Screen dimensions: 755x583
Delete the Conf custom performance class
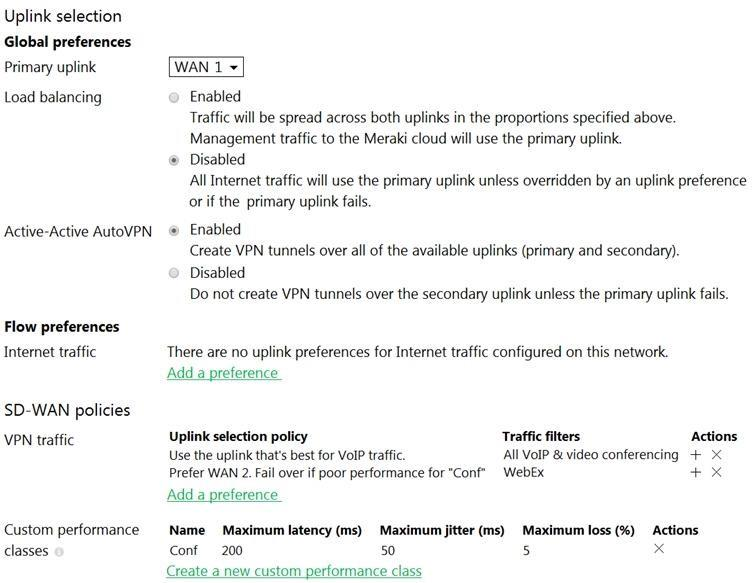658,549
